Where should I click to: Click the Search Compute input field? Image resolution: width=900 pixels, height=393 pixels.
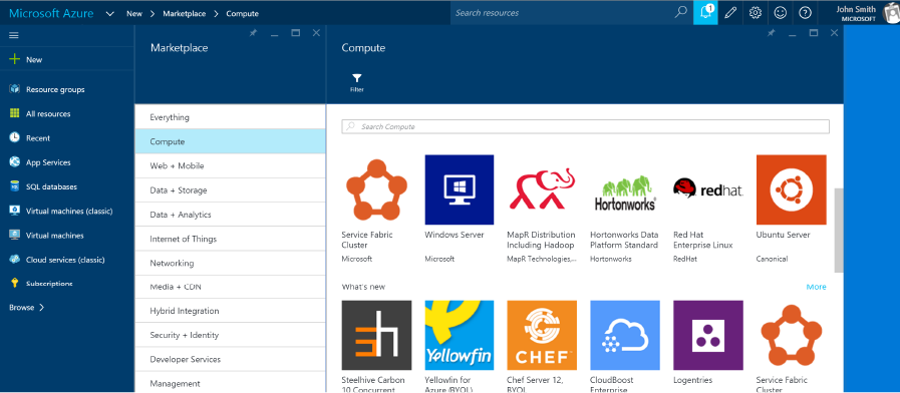585,126
